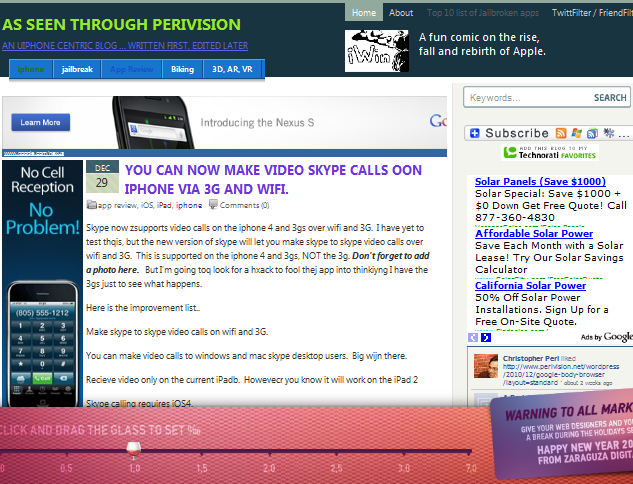Open the perivision.net google-body-browser URL
The height and width of the screenshot is (484, 633).
[x=561, y=374]
